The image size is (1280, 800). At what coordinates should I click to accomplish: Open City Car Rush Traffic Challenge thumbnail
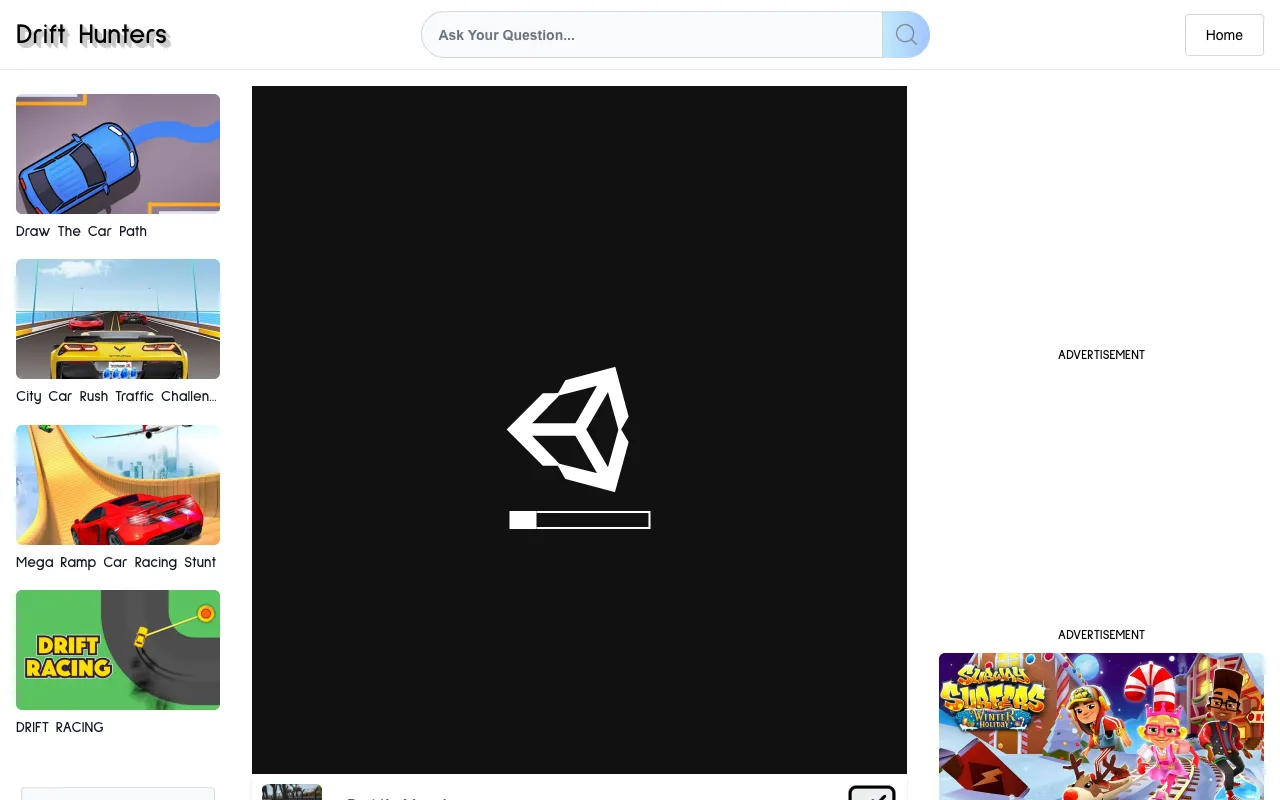pos(118,319)
